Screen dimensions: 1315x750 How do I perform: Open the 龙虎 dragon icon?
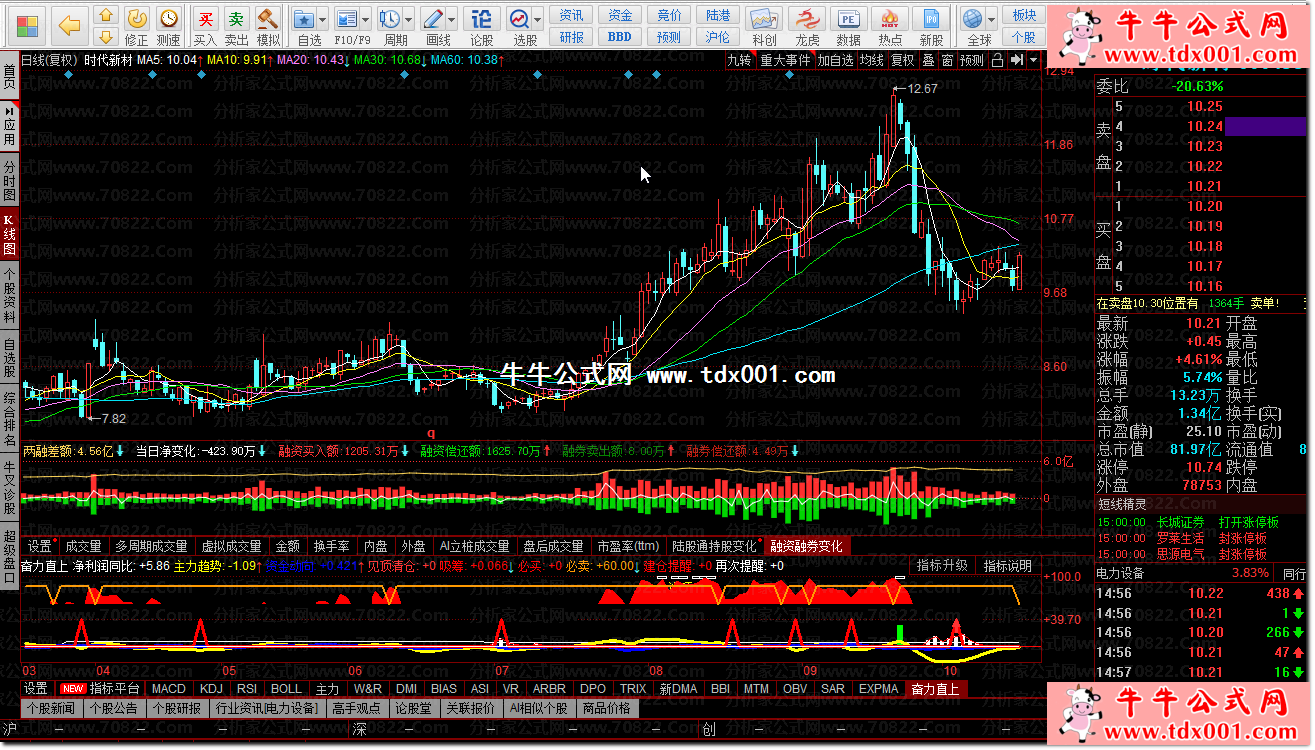807,25
